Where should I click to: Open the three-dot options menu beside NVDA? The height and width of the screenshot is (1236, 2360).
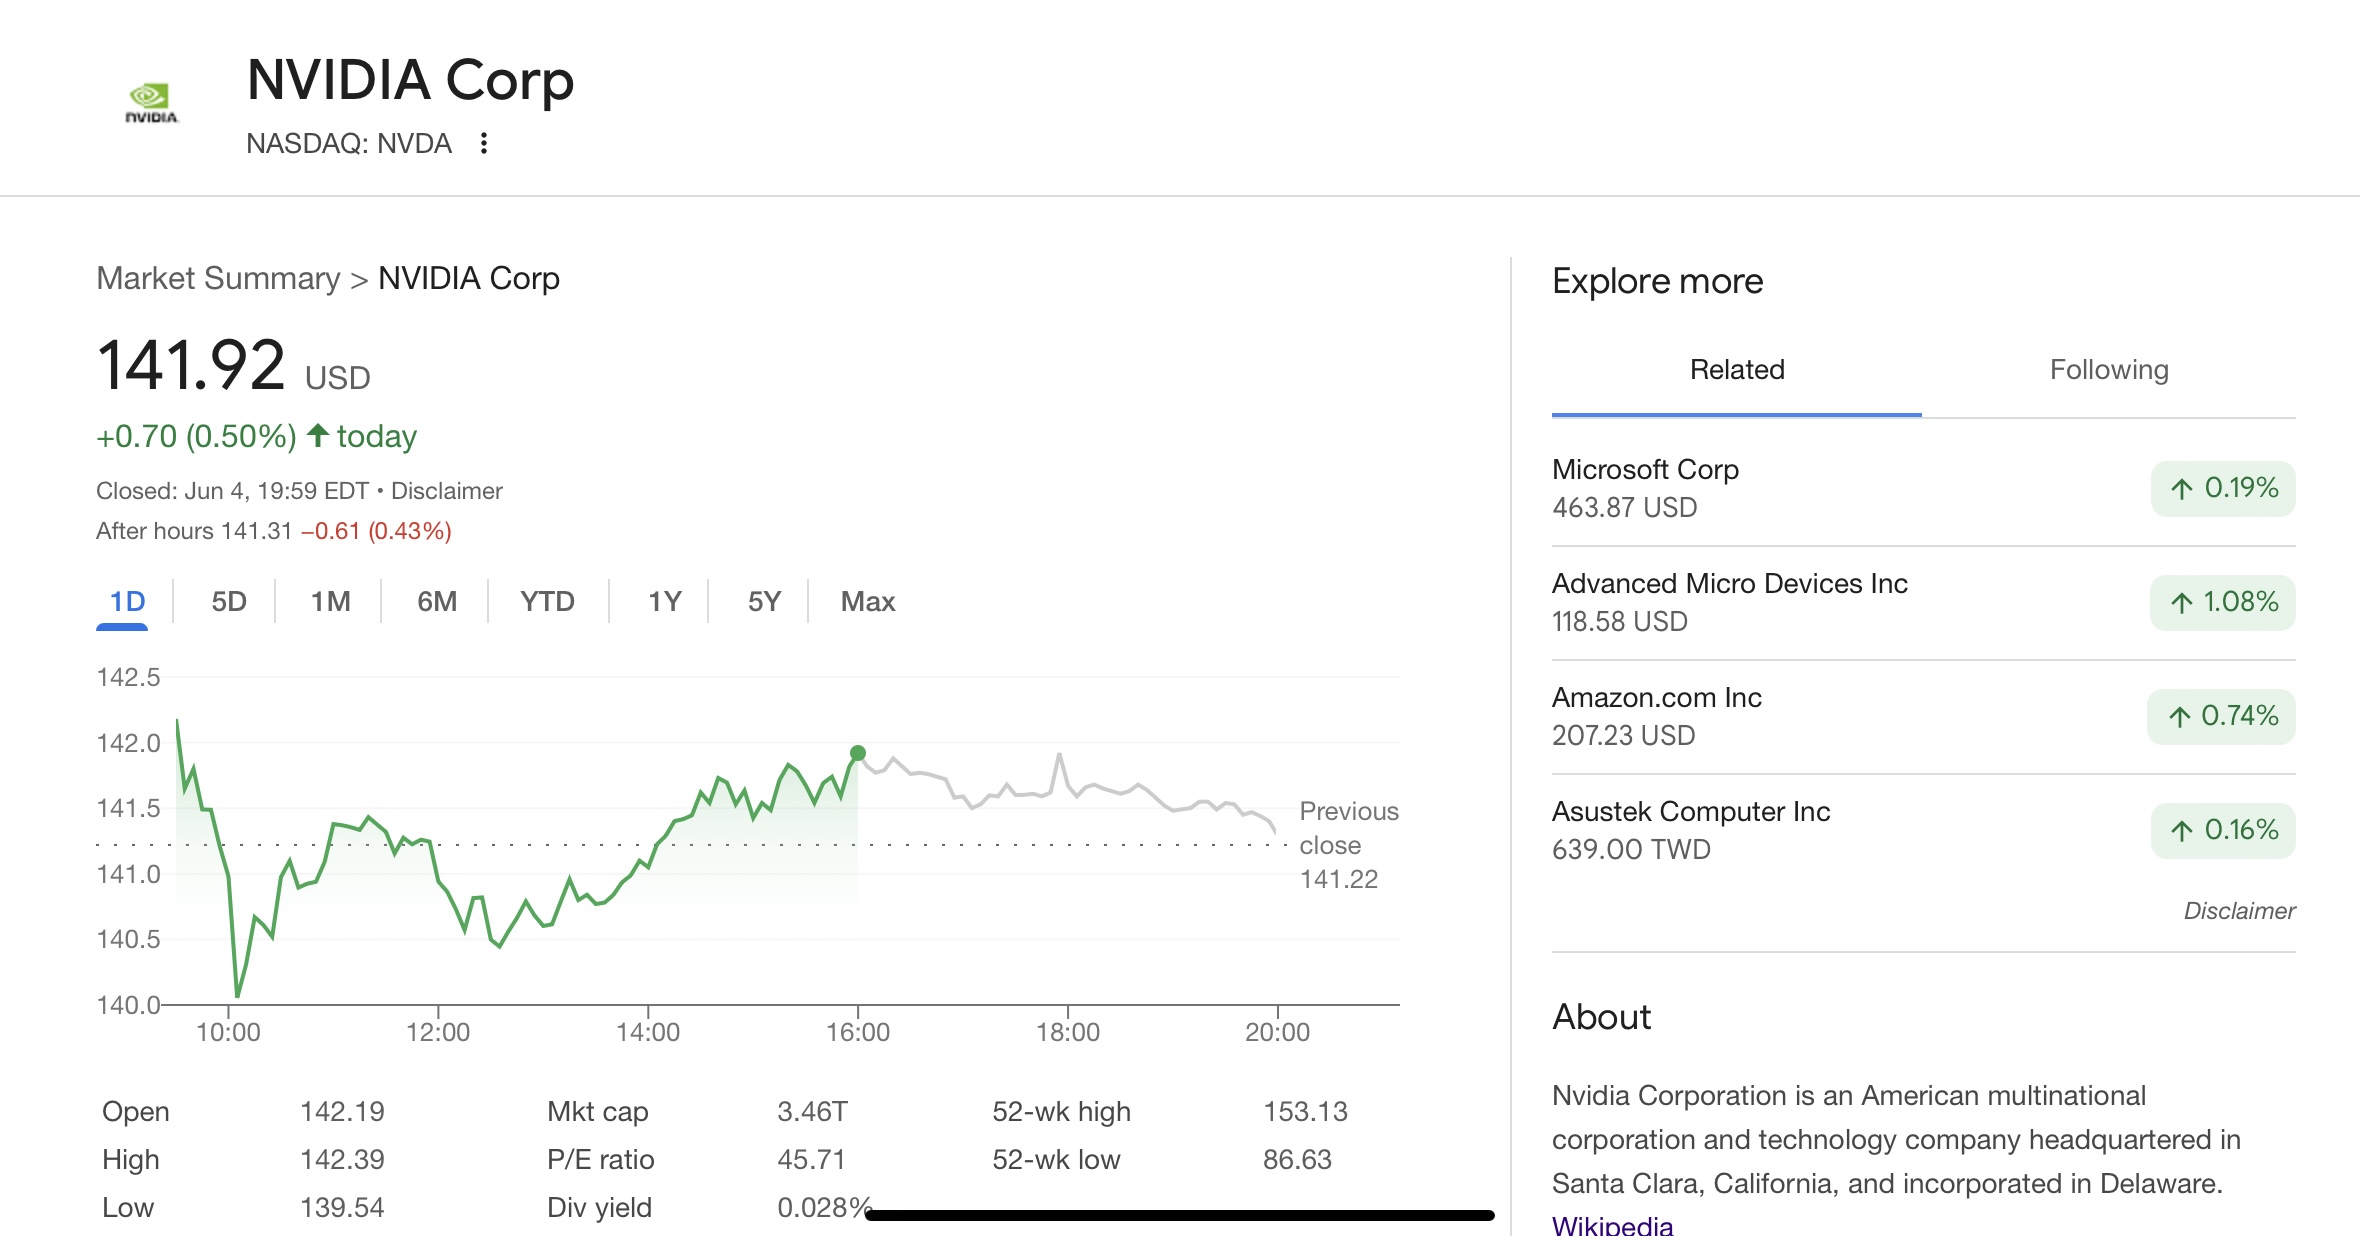coord(484,143)
